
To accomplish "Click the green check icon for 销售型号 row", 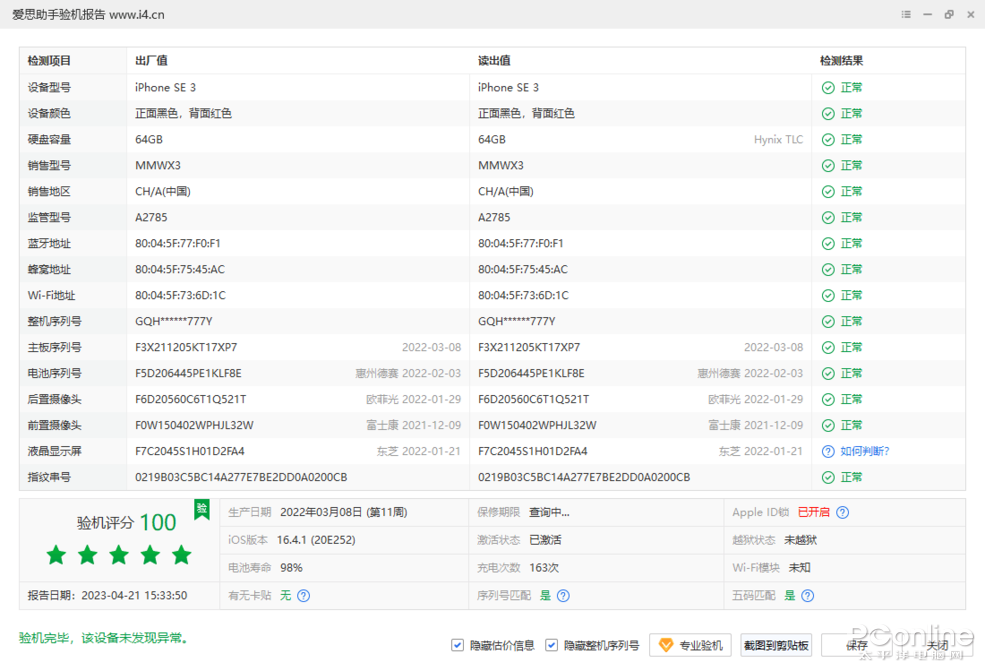I will tap(828, 166).
